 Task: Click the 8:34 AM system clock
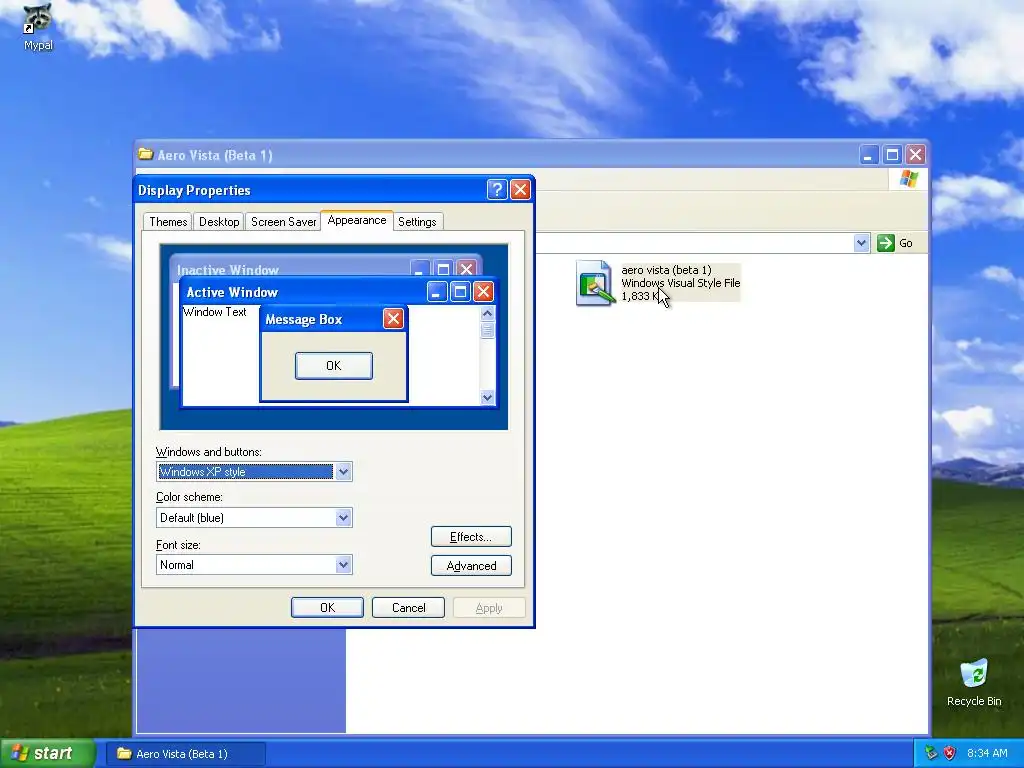pyautogui.click(x=987, y=753)
